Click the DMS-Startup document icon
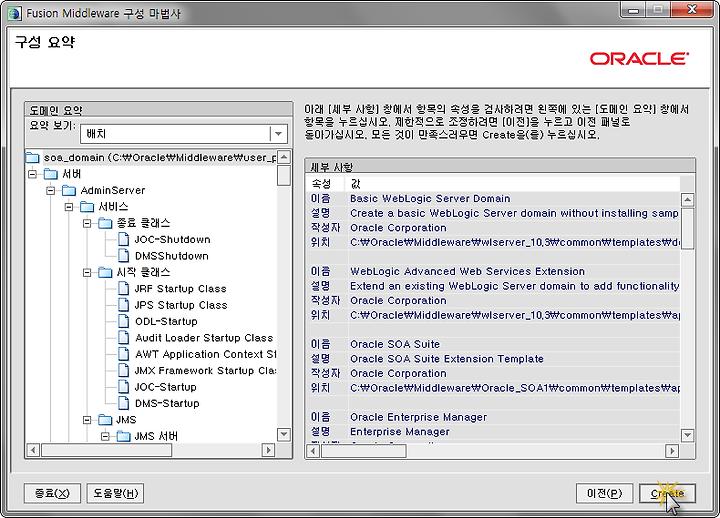 tap(124, 403)
